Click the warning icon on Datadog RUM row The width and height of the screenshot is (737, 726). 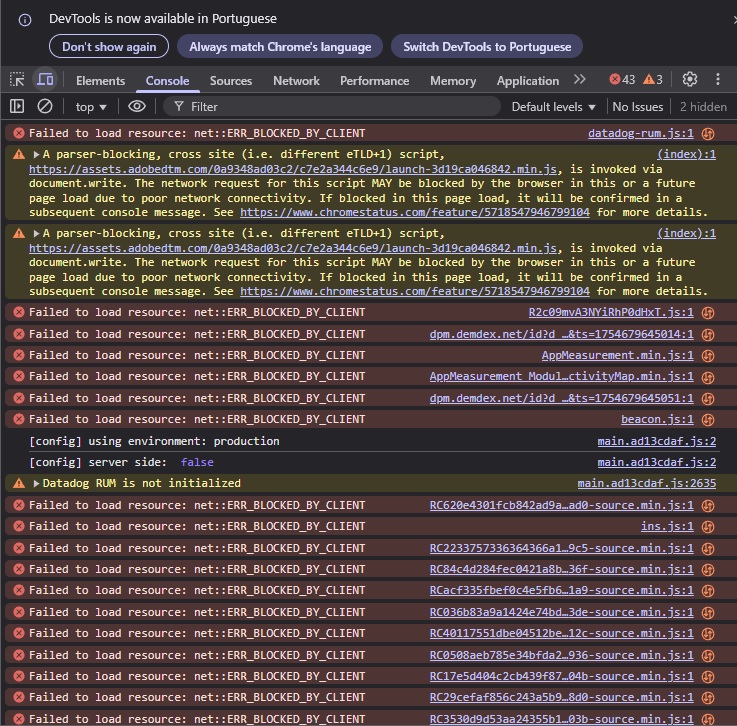pyautogui.click(x=19, y=483)
